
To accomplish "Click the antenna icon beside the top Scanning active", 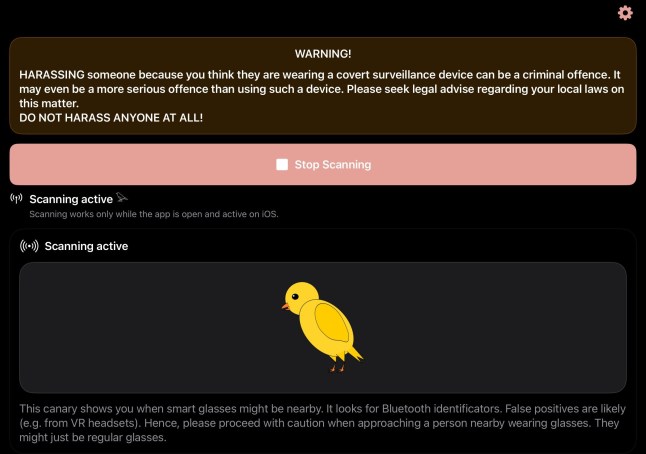I will 16,199.
